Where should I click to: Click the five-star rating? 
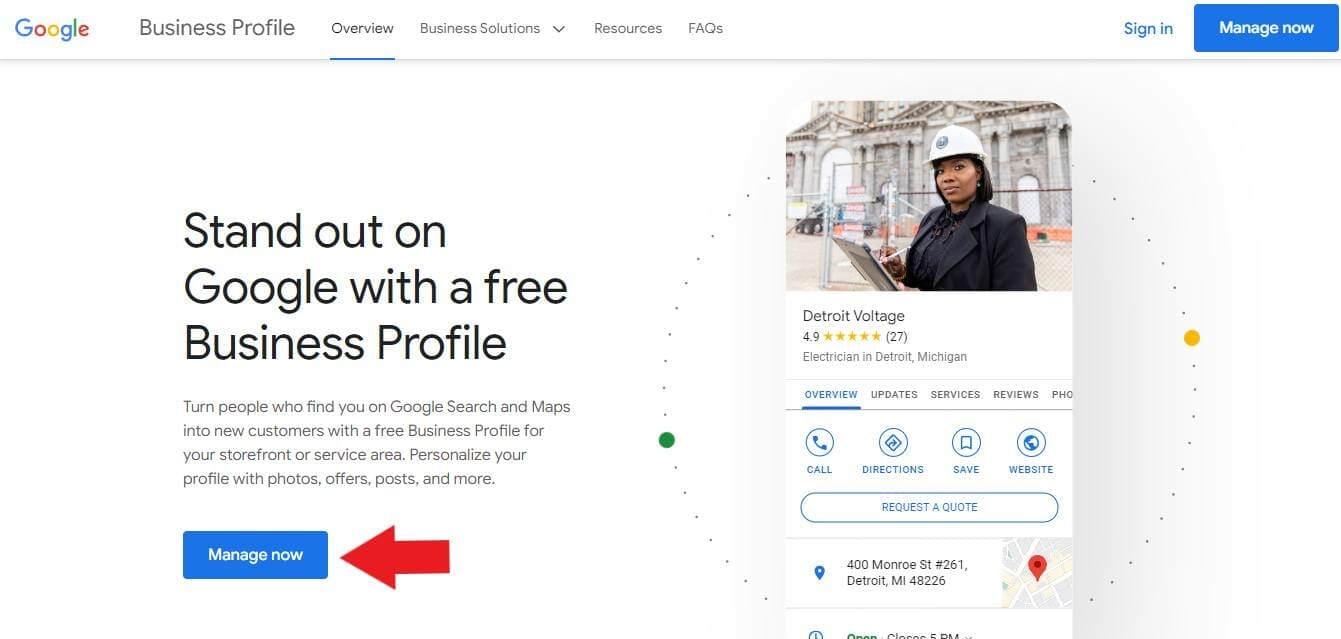click(852, 337)
